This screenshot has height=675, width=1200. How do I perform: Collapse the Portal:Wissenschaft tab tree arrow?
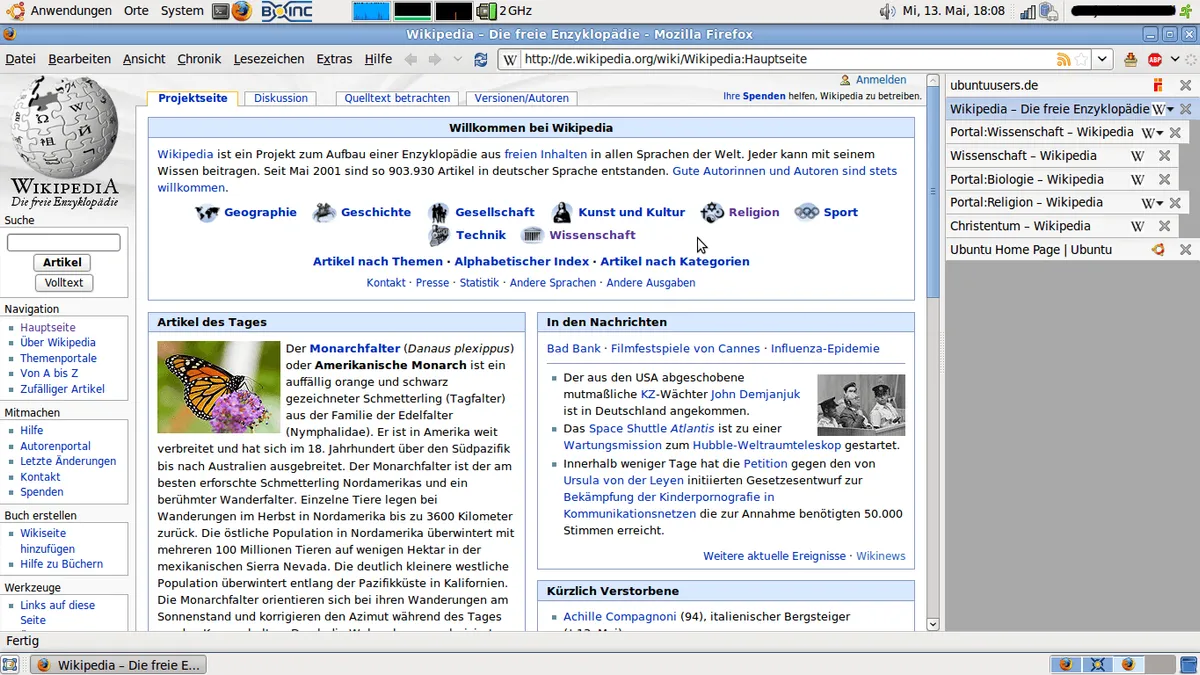coord(1159,133)
